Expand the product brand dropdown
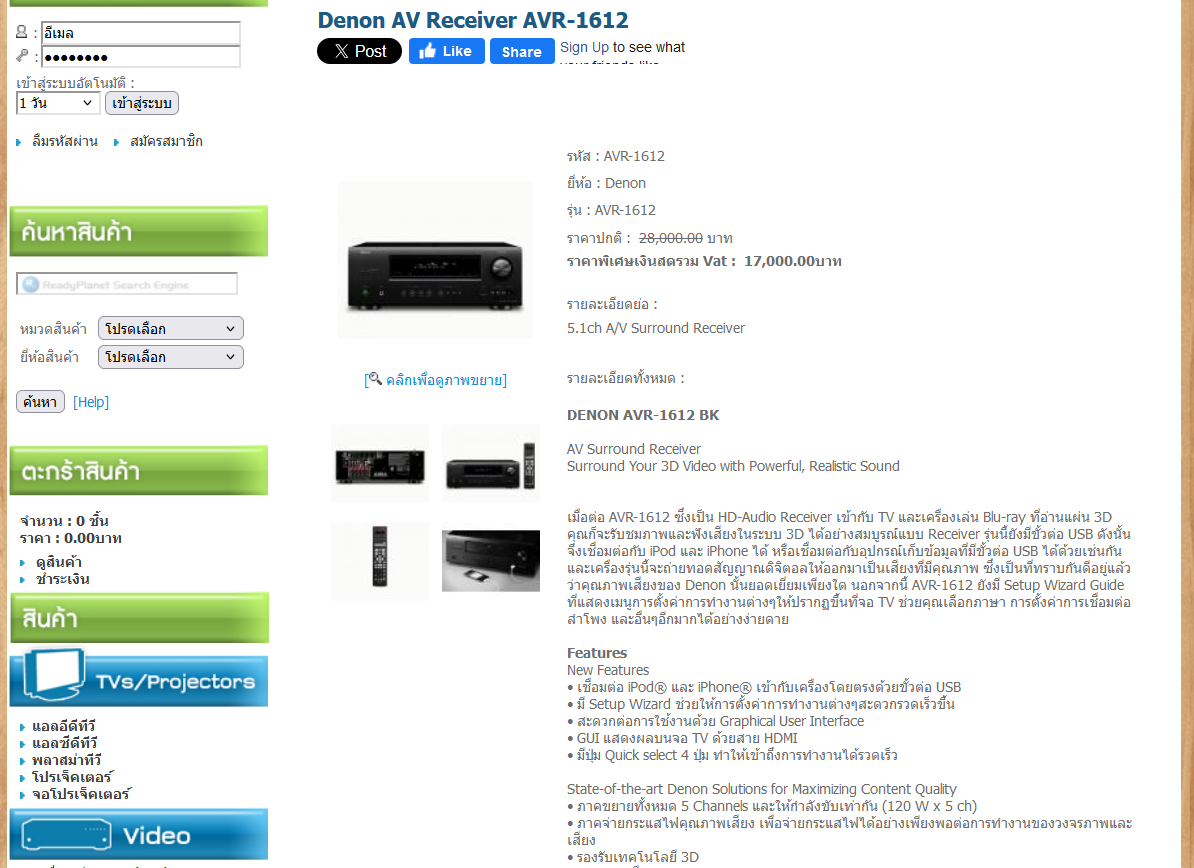Image resolution: width=1194 pixels, height=868 pixels. click(171, 357)
